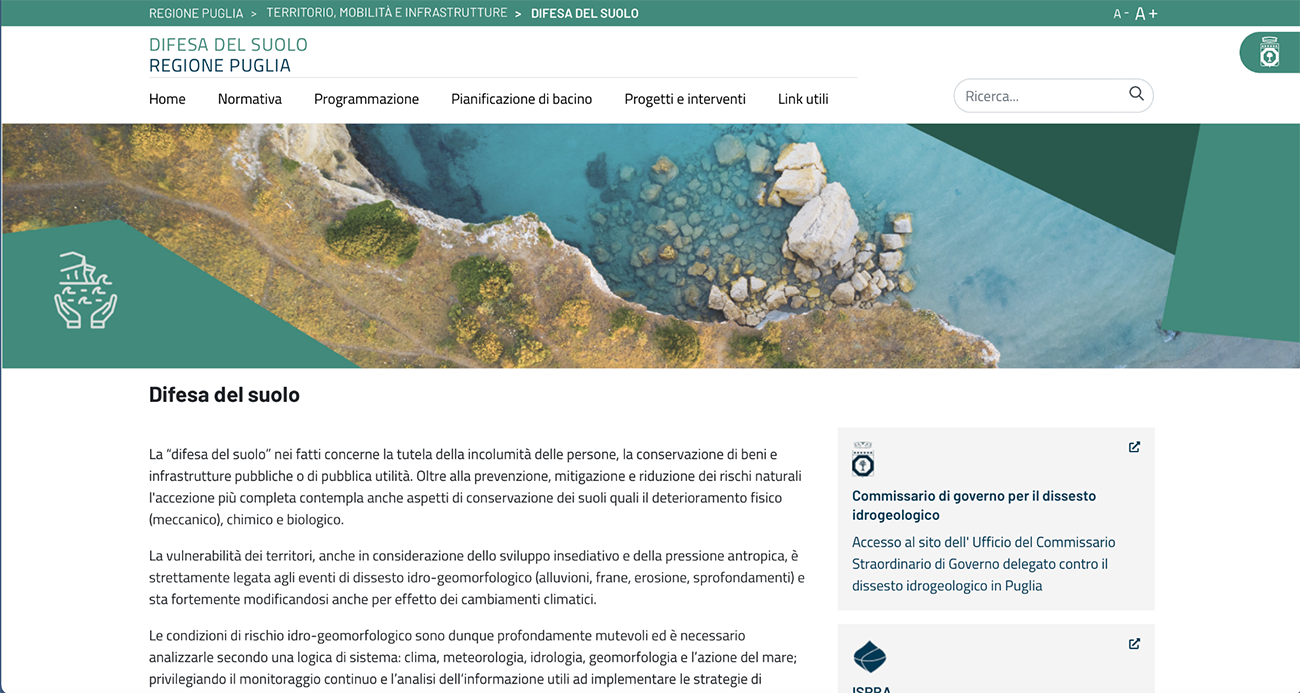Open Progetti e interventi menu
Image resolution: width=1300 pixels, height=693 pixels.
(685, 99)
